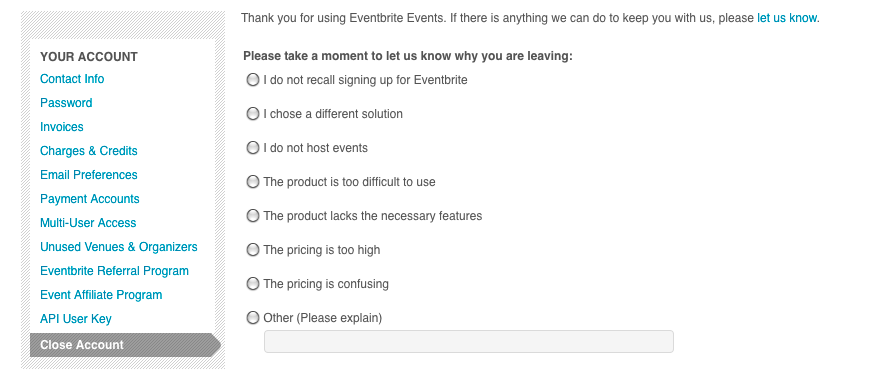Select "I do not recall signing up" radio

(253, 80)
